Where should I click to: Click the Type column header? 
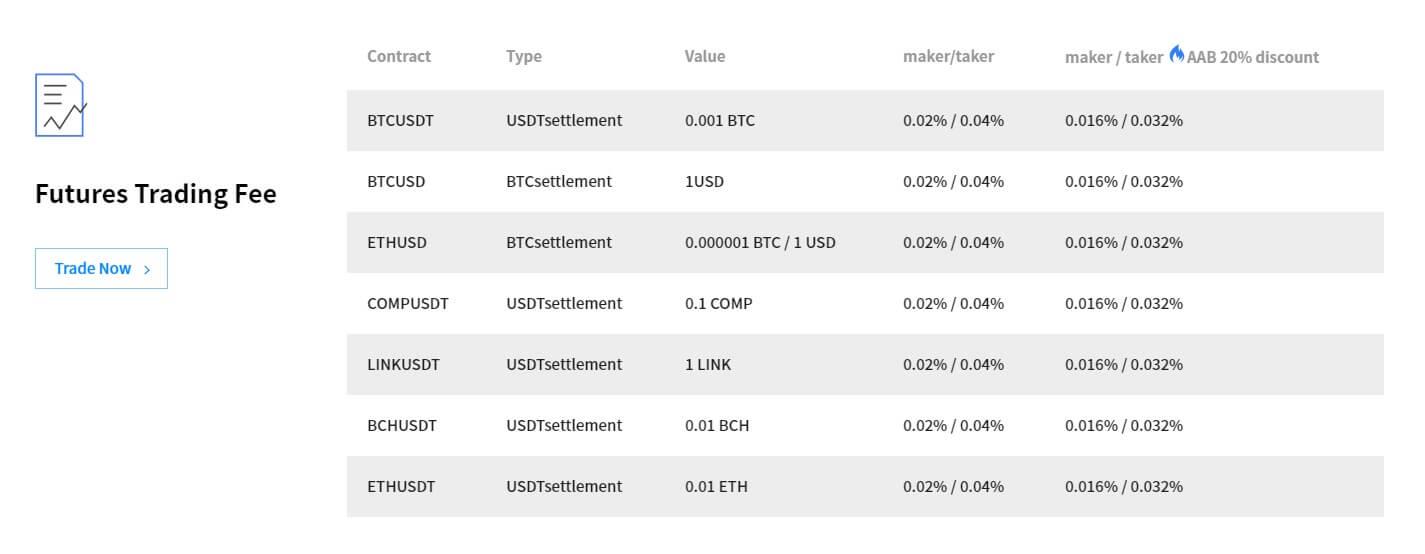pyautogui.click(x=524, y=56)
